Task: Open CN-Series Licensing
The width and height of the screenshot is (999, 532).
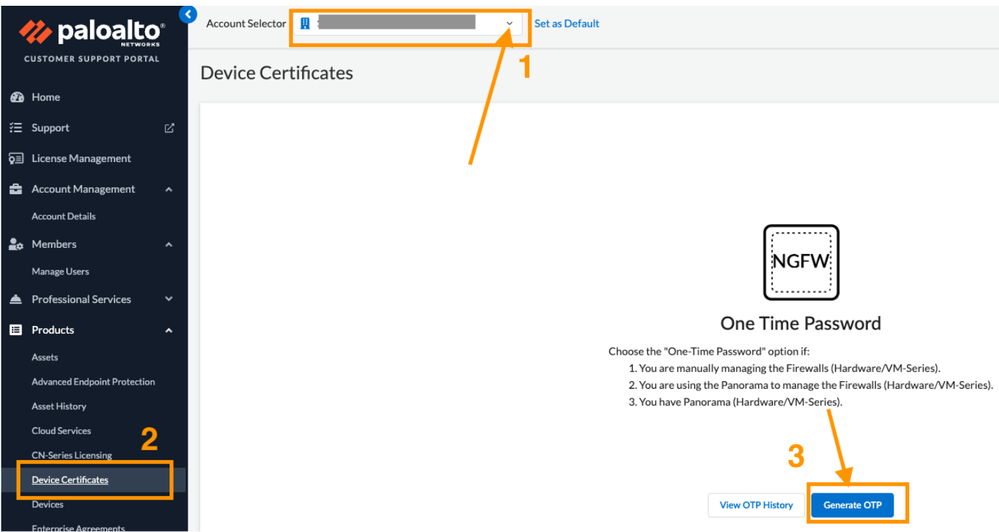Action: 71,456
